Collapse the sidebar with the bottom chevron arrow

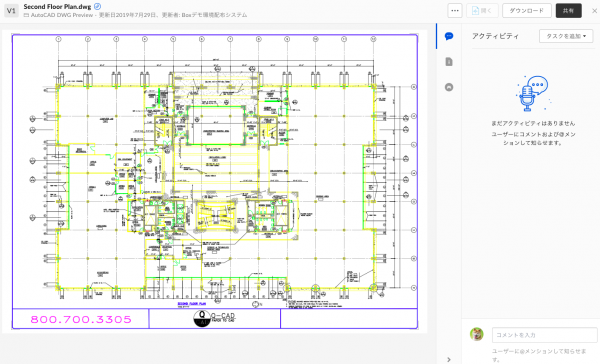(449, 359)
